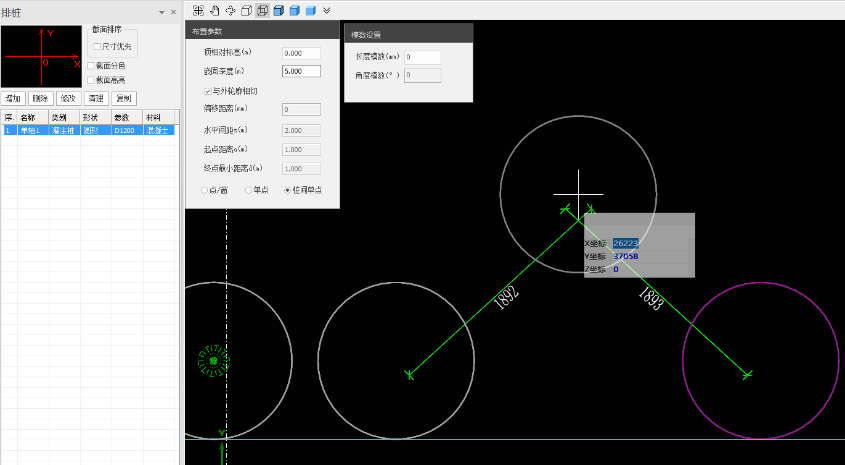Click the 增加 button
This screenshot has height=465, width=845.
tap(14, 98)
